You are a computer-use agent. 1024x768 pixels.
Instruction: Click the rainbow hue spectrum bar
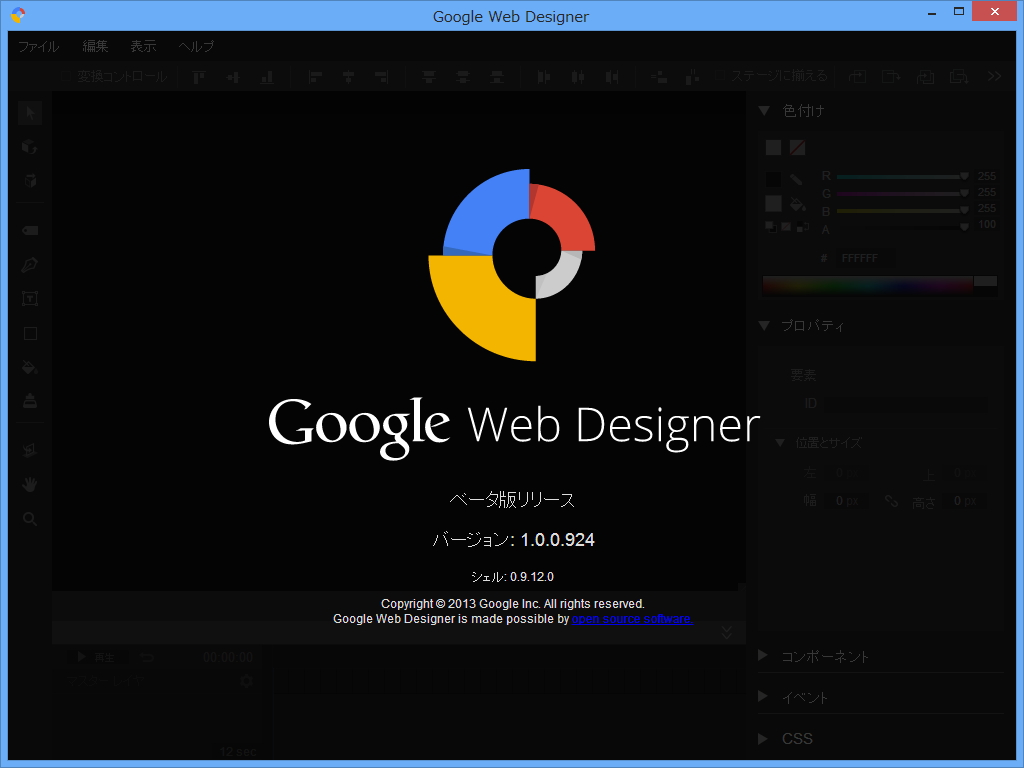click(868, 285)
